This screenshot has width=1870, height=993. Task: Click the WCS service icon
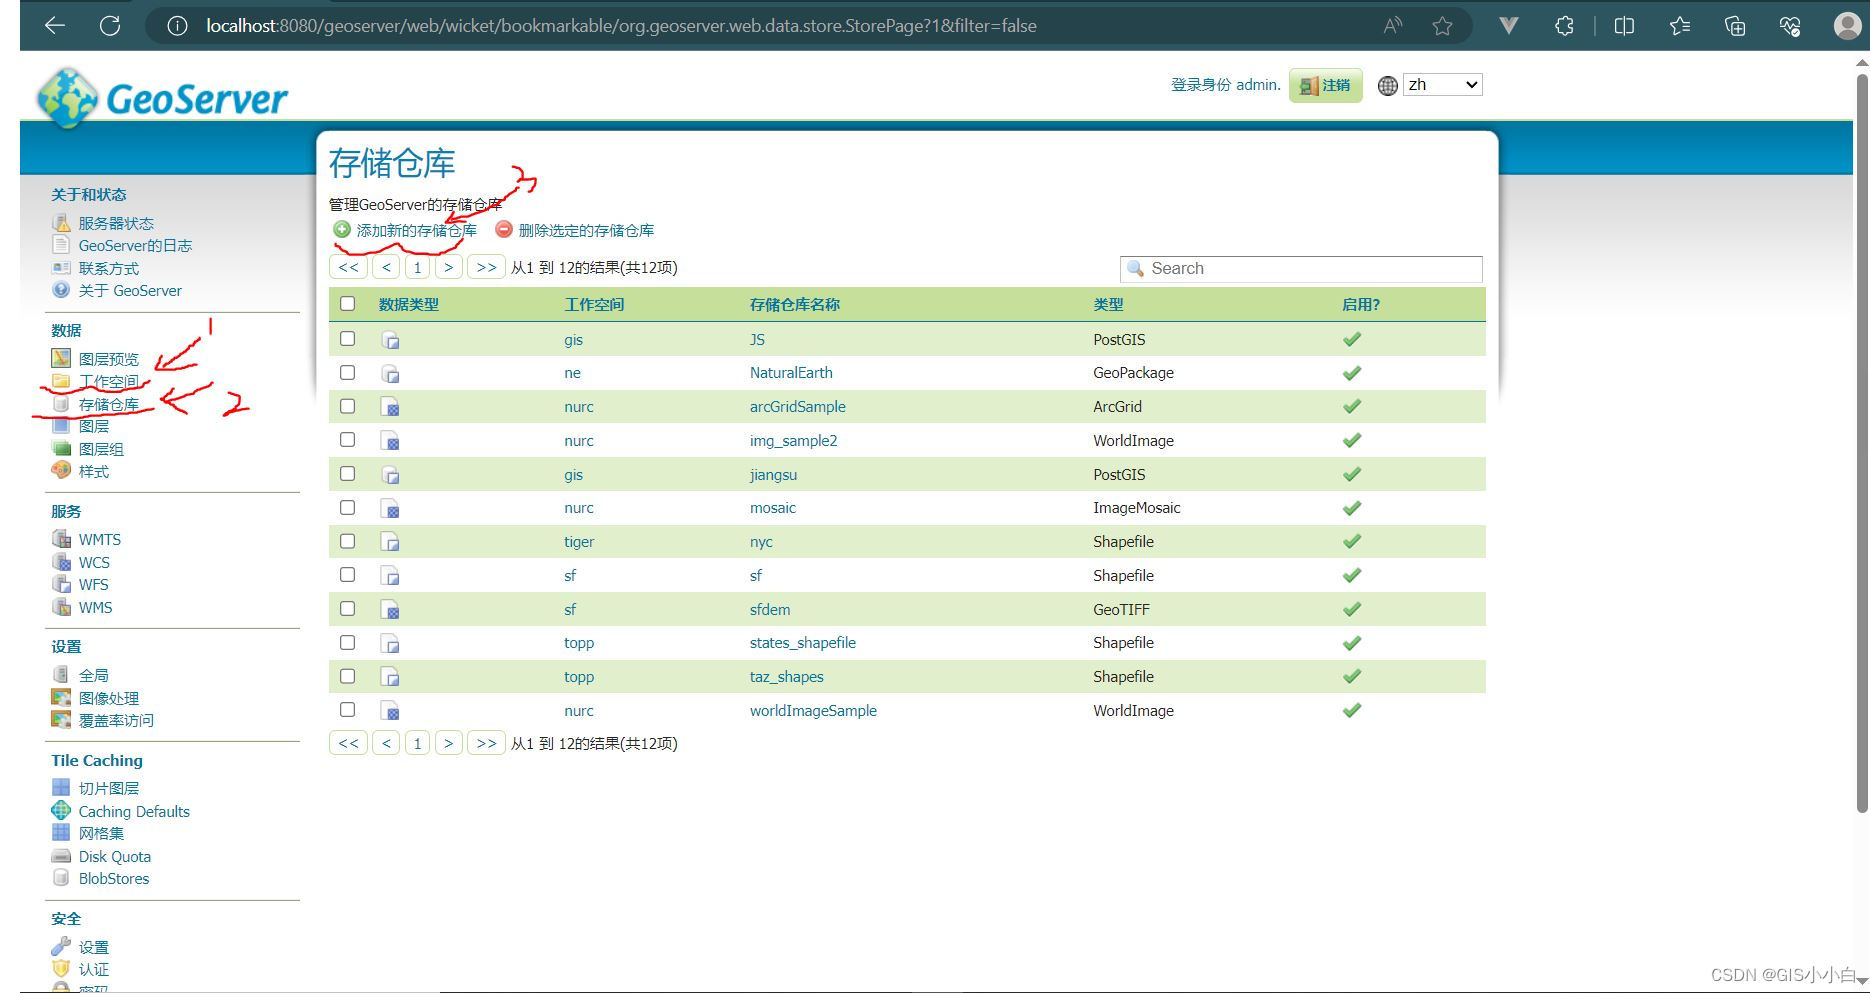pos(61,562)
